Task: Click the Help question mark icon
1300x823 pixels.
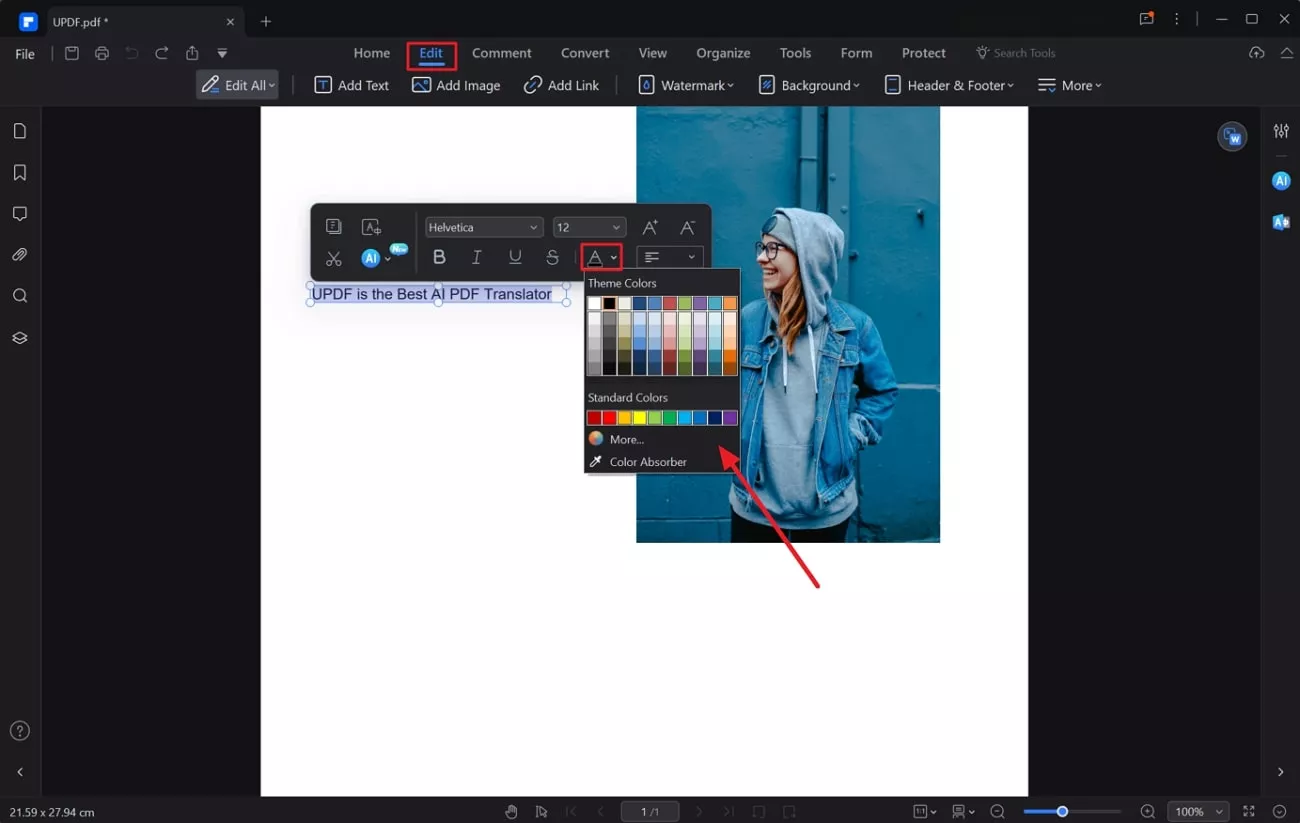Action: click(x=19, y=731)
